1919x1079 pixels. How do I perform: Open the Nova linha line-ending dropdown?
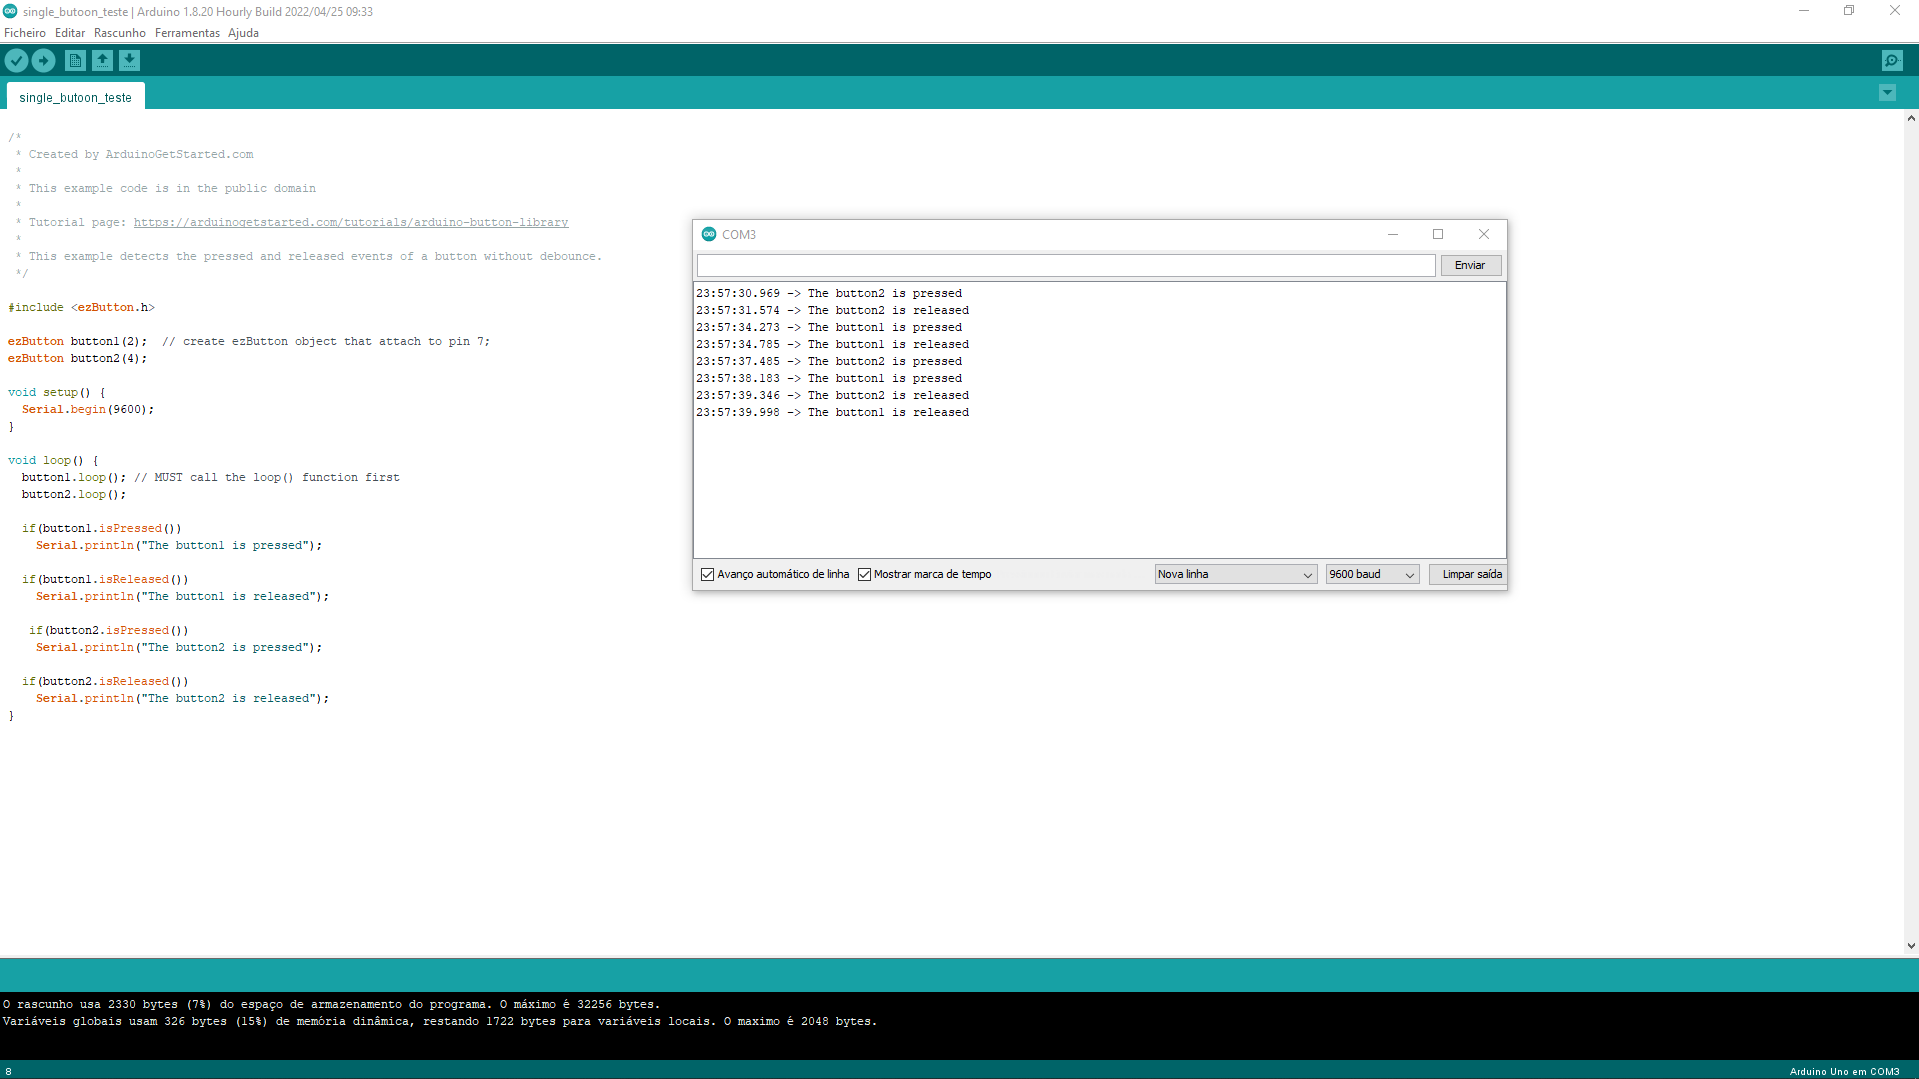coord(1236,575)
